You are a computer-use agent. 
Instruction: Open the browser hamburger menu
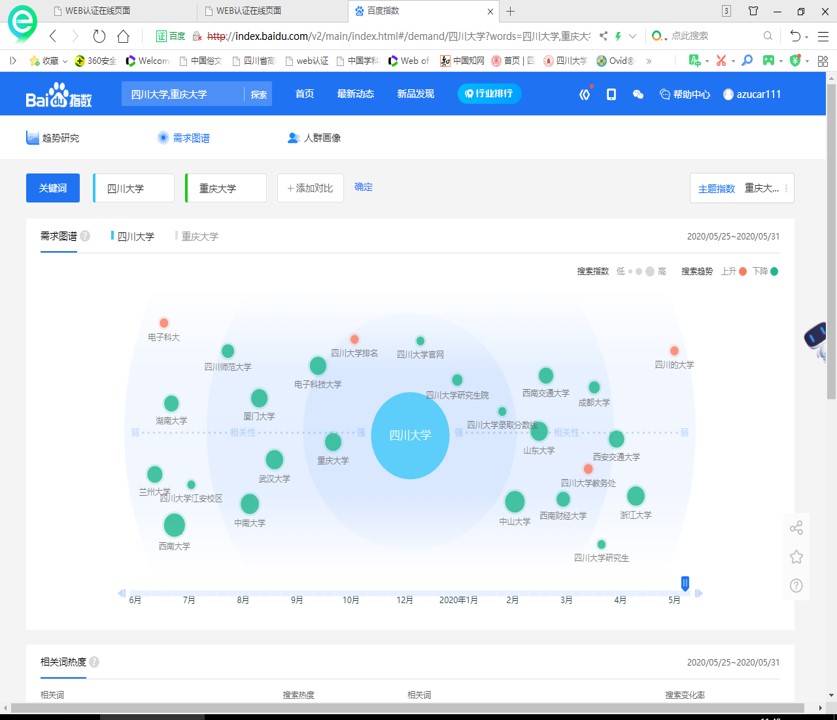pyautogui.click(x=823, y=36)
